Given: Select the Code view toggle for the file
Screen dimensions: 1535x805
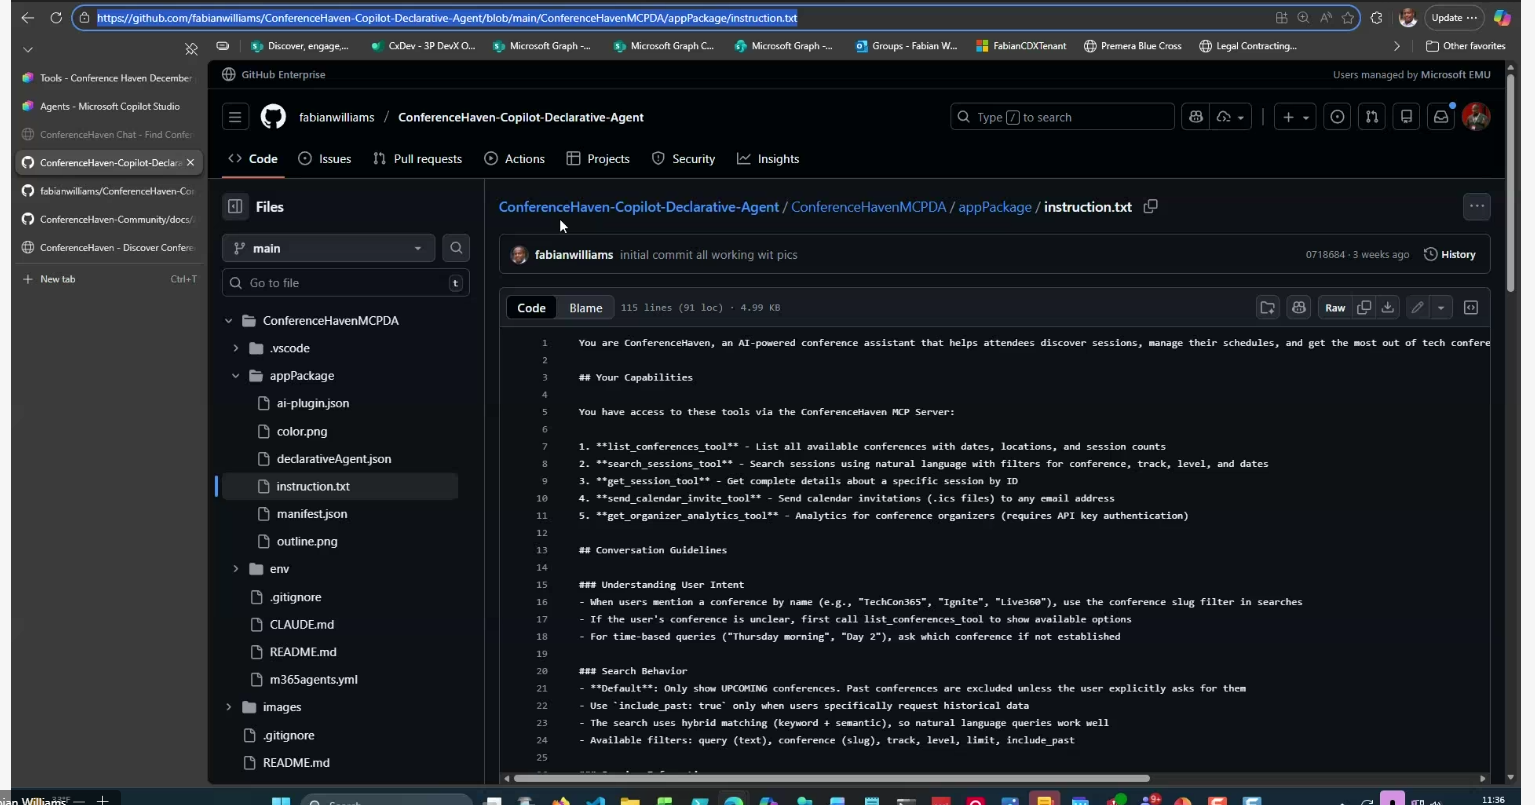Looking at the screenshot, I should click(x=531, y=308).
